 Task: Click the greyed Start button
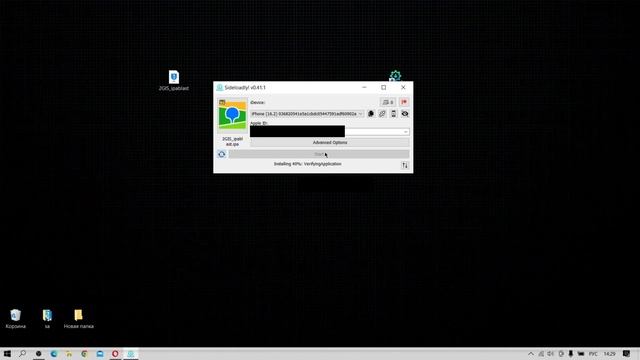coord(319,154)
